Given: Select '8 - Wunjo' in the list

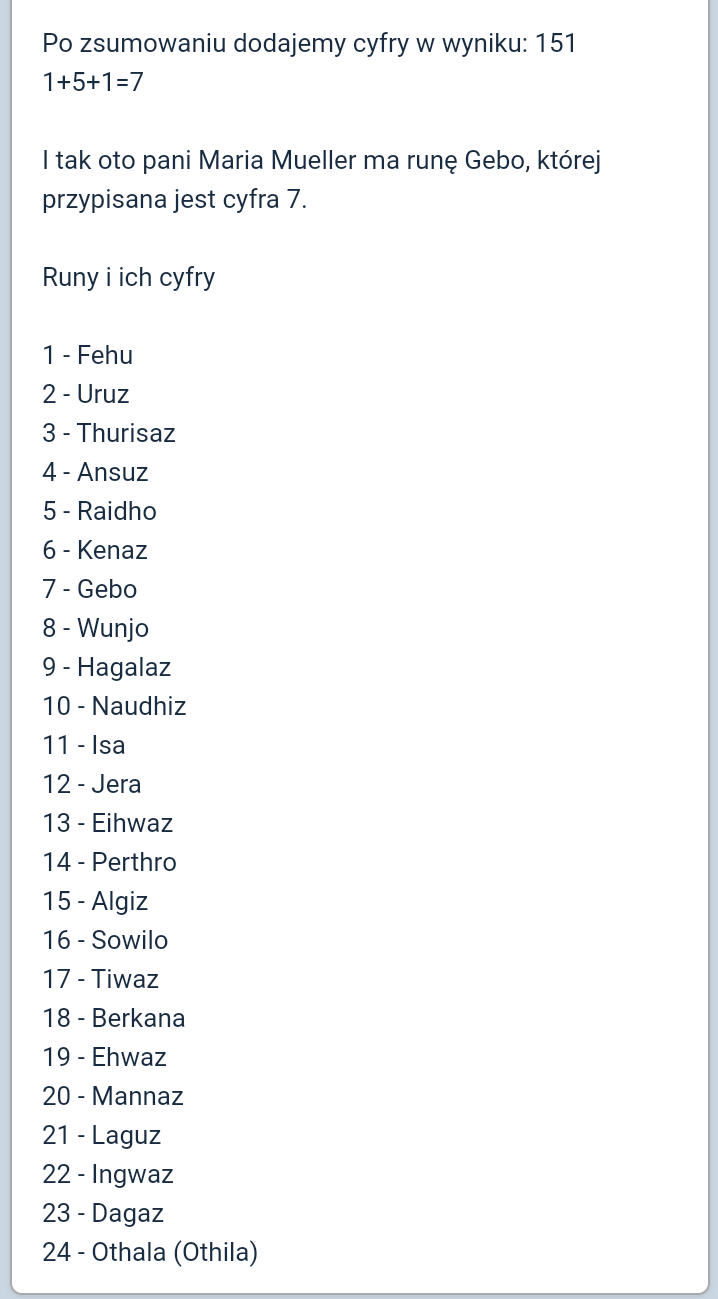Looking at the screenshot, I should (x=96, y=628).
